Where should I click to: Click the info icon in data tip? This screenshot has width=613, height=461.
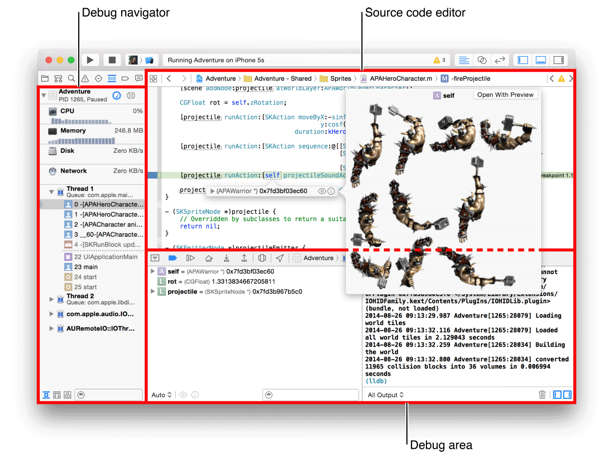click(x=331, y=191)
